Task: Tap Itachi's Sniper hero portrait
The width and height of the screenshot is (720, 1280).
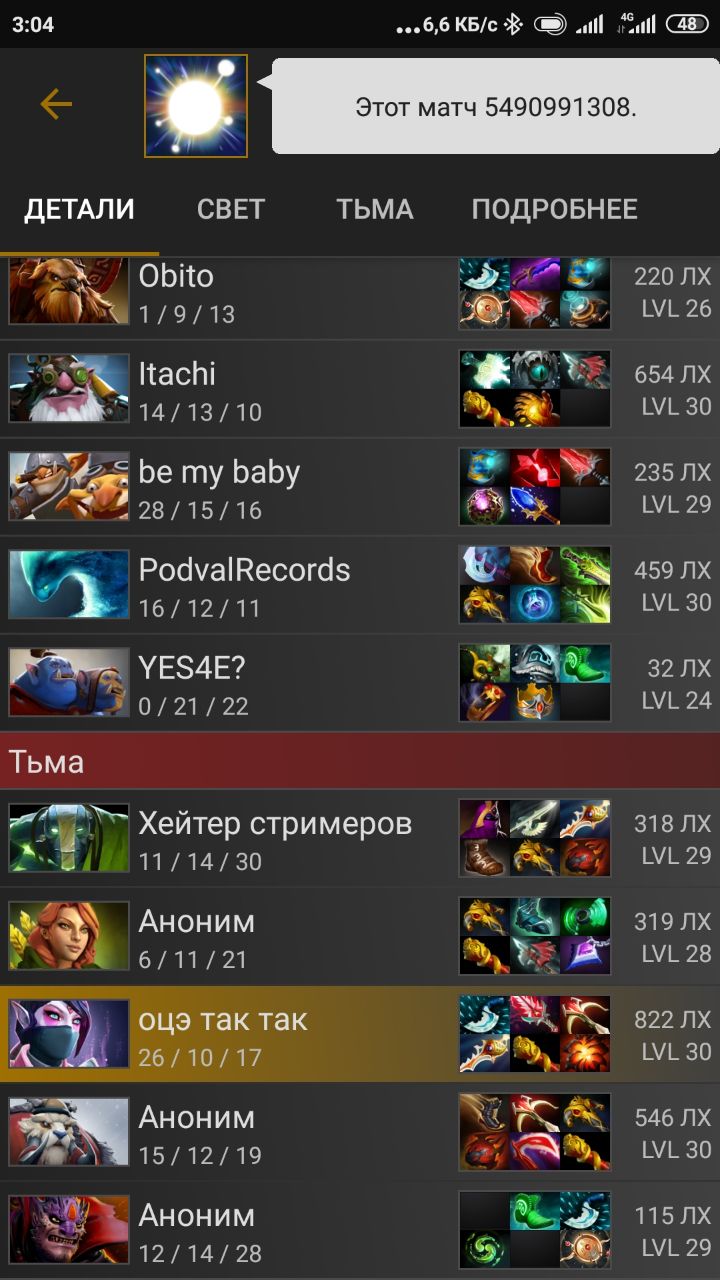Action: [x=69, y=388]
